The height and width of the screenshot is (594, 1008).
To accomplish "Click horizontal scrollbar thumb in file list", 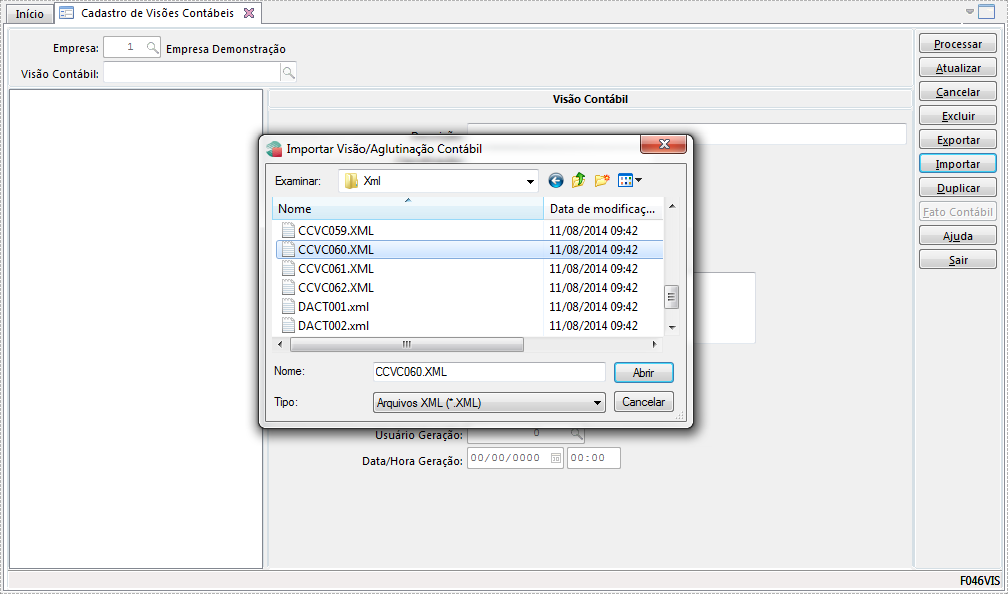I will pyautogui.click(x=407, y=345).
